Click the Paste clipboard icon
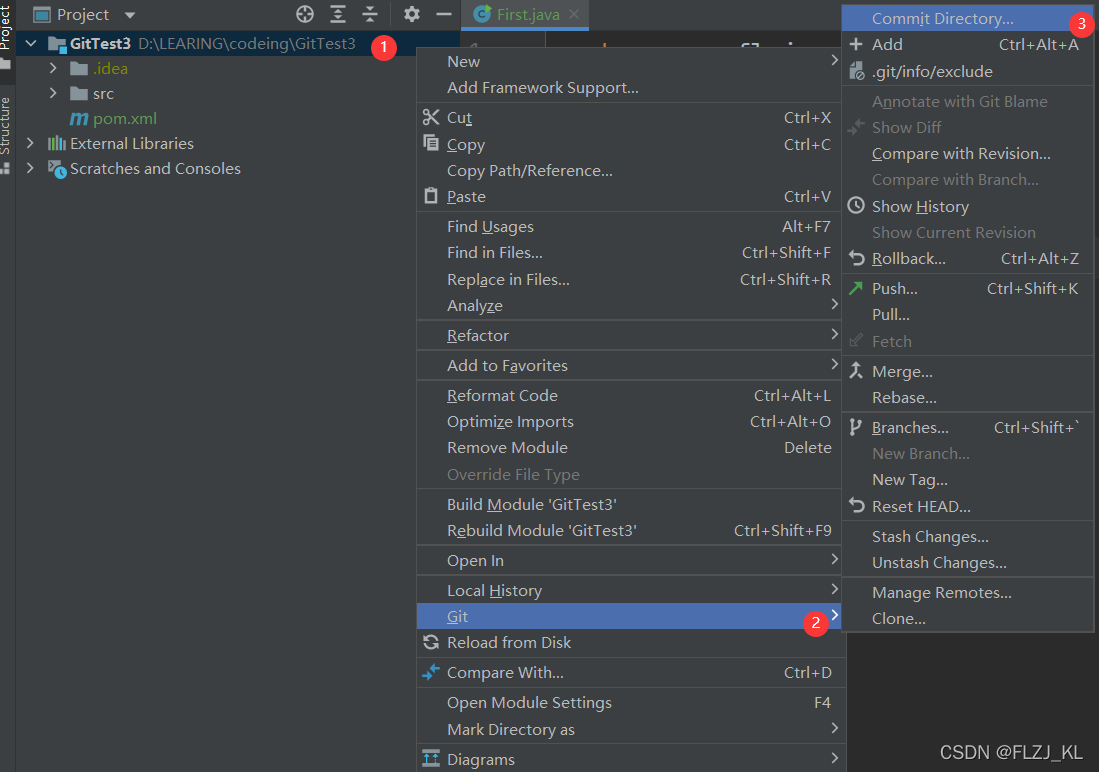 point(431,196)
